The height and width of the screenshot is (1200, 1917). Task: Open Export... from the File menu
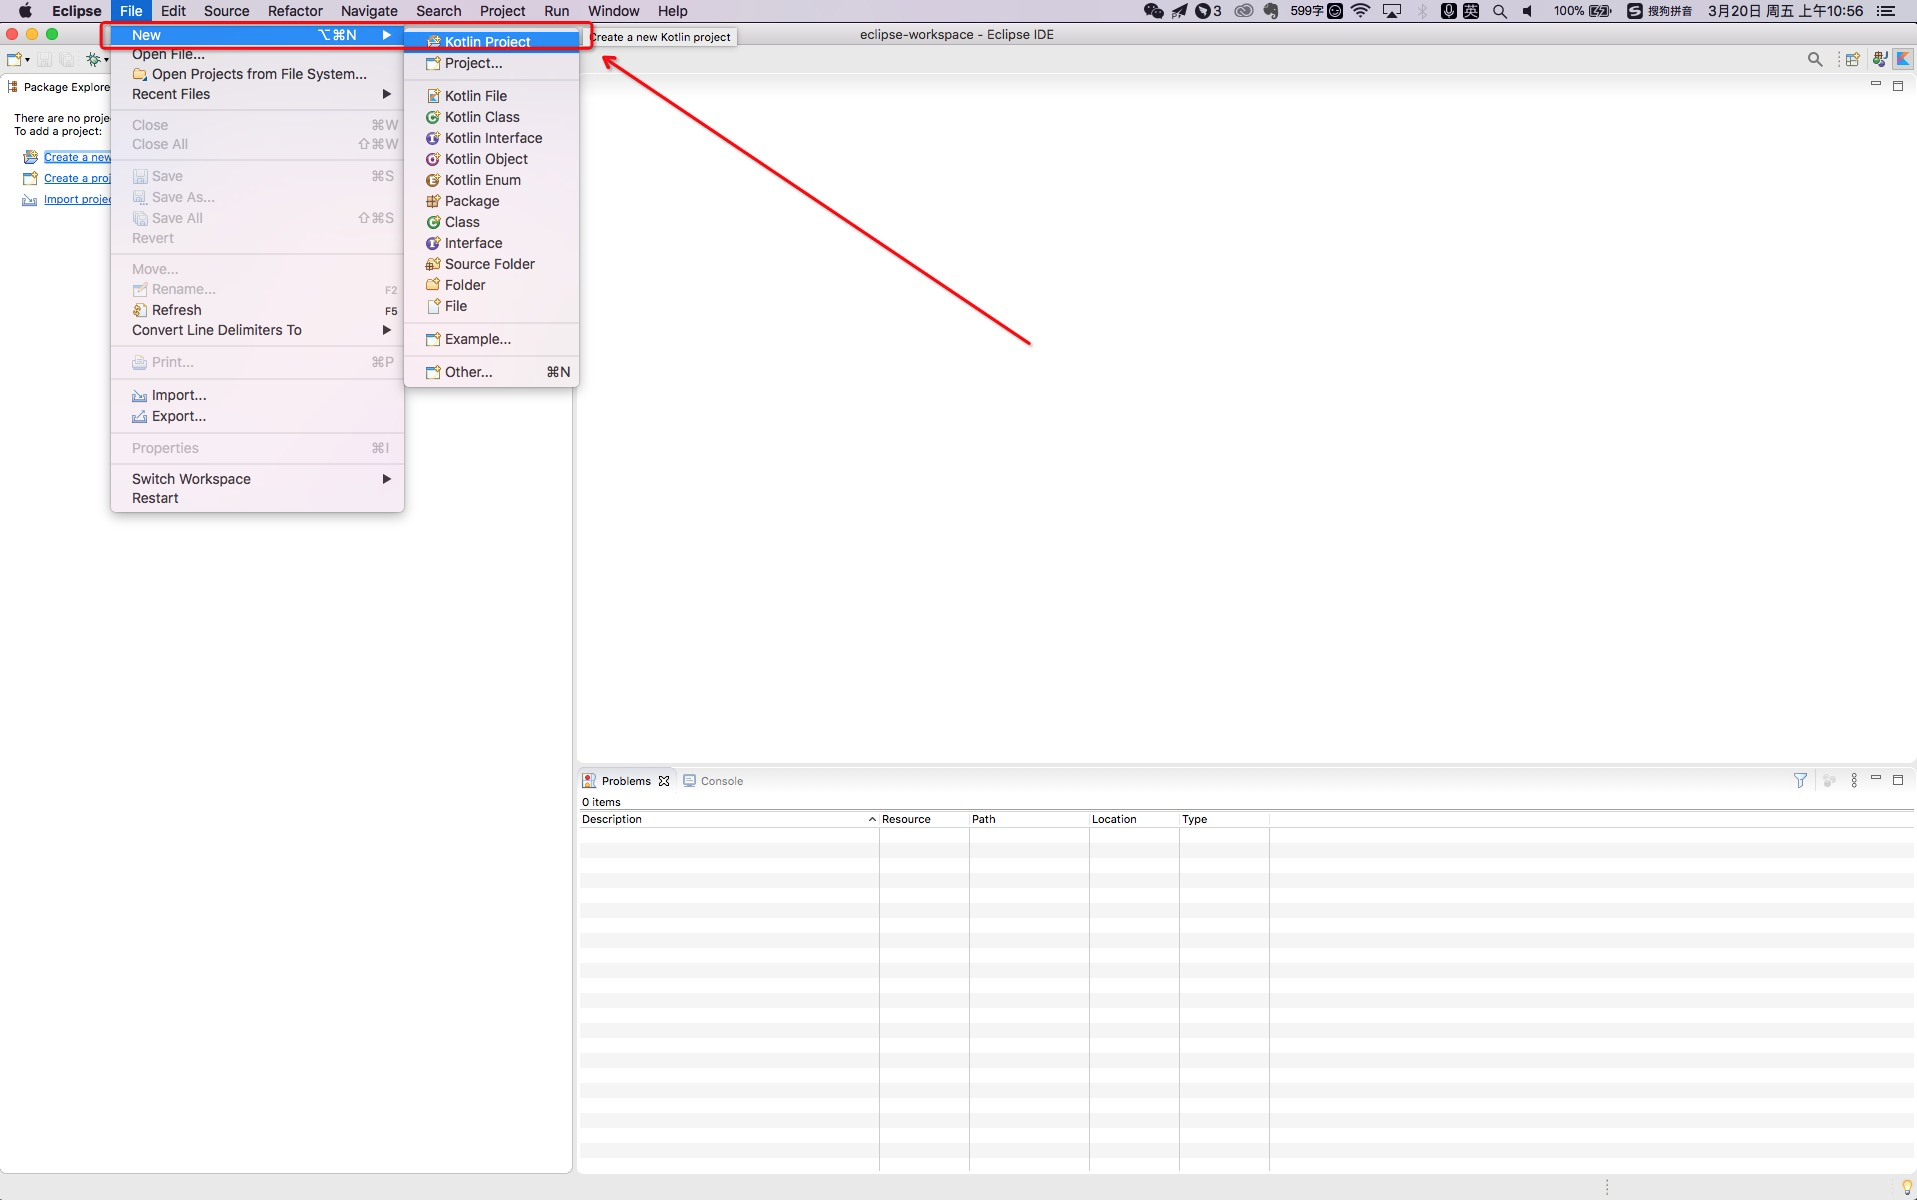point(257,416)
